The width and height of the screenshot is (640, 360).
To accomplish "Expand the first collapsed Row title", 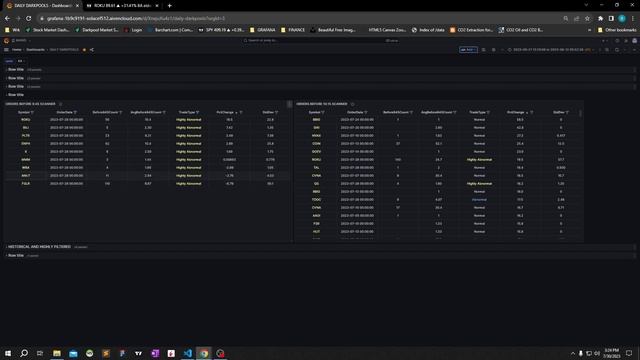I will tap(16, 70).
